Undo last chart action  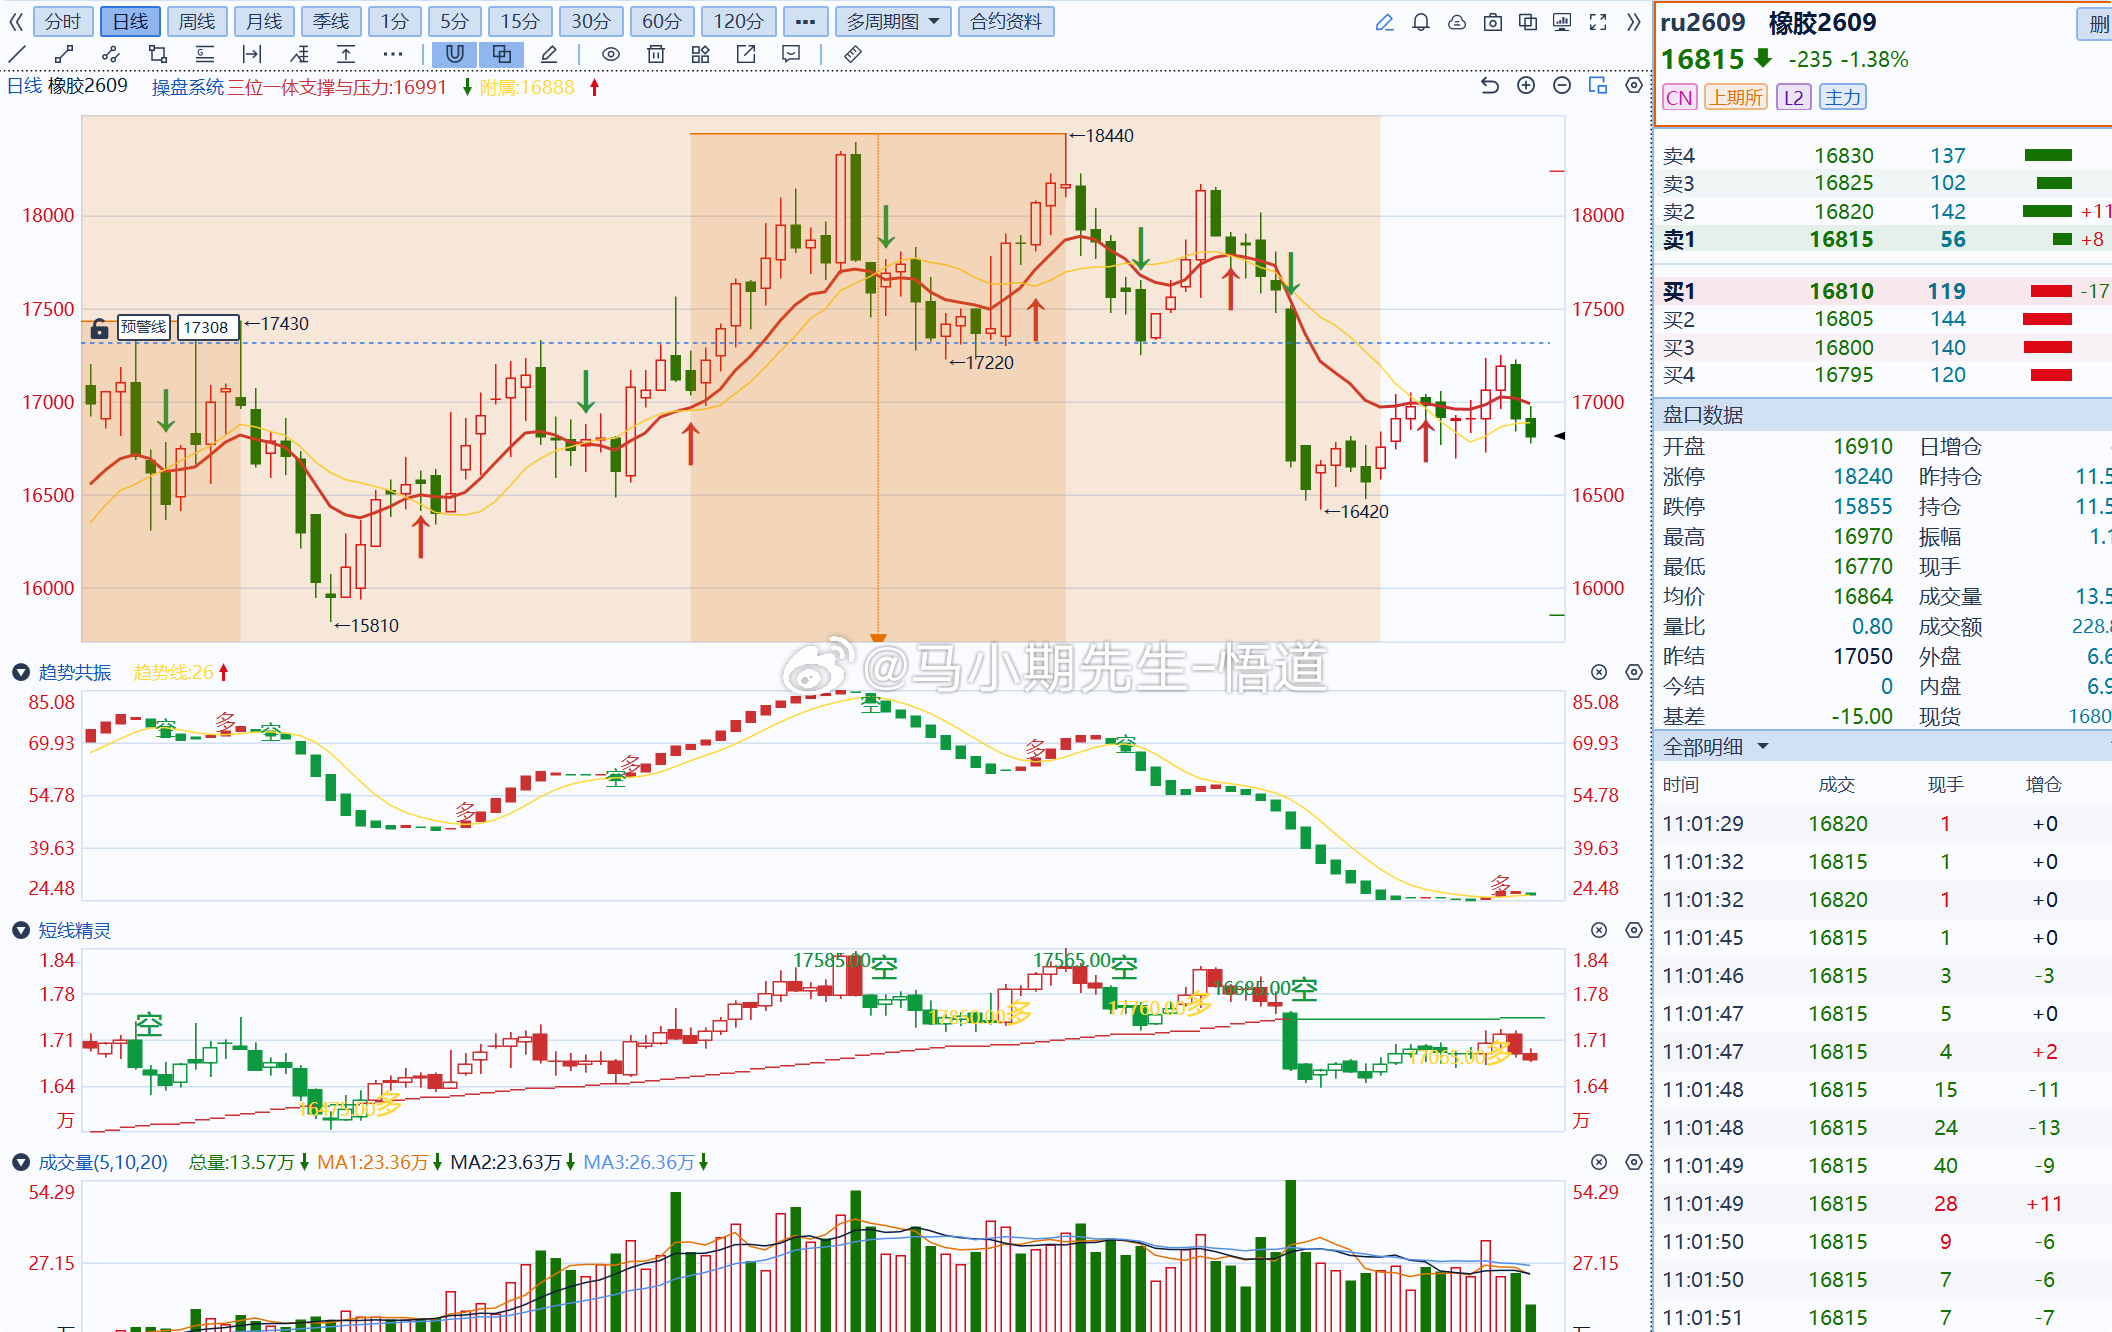[1490, 86]
